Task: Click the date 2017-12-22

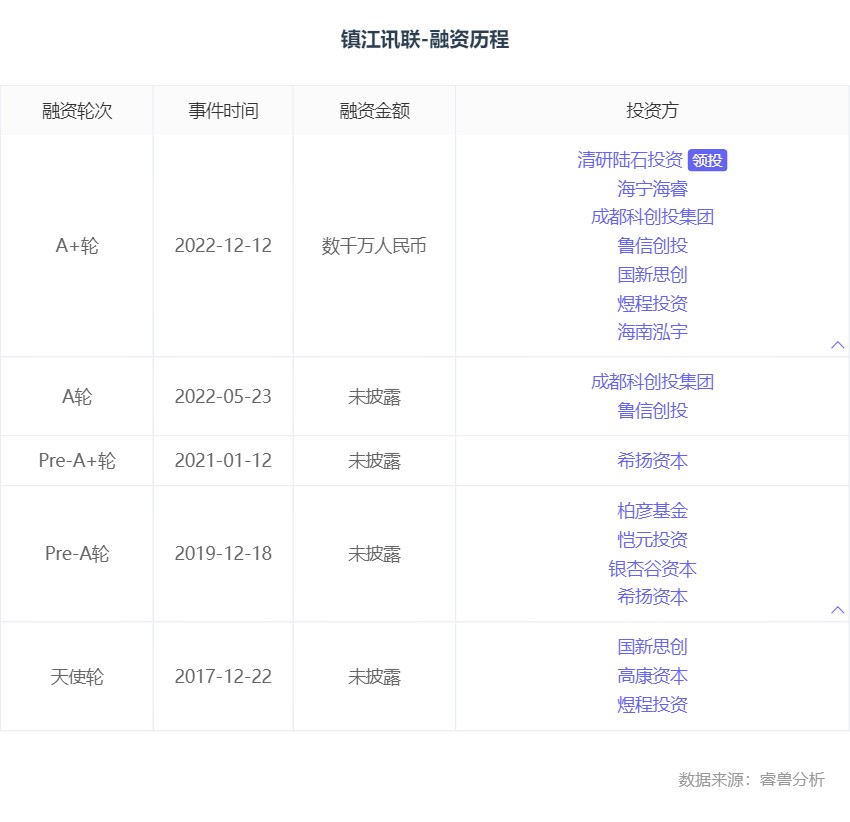Action: (223, 677)
